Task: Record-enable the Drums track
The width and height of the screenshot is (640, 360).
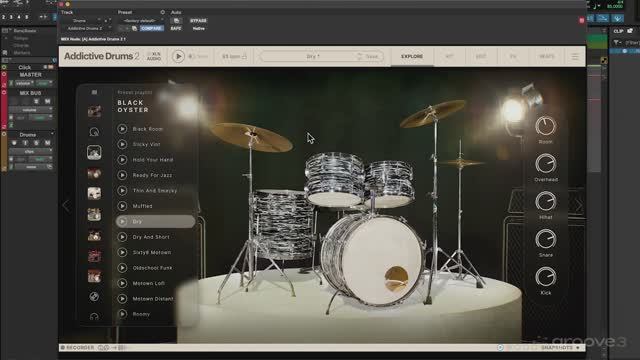Action: 14,143
